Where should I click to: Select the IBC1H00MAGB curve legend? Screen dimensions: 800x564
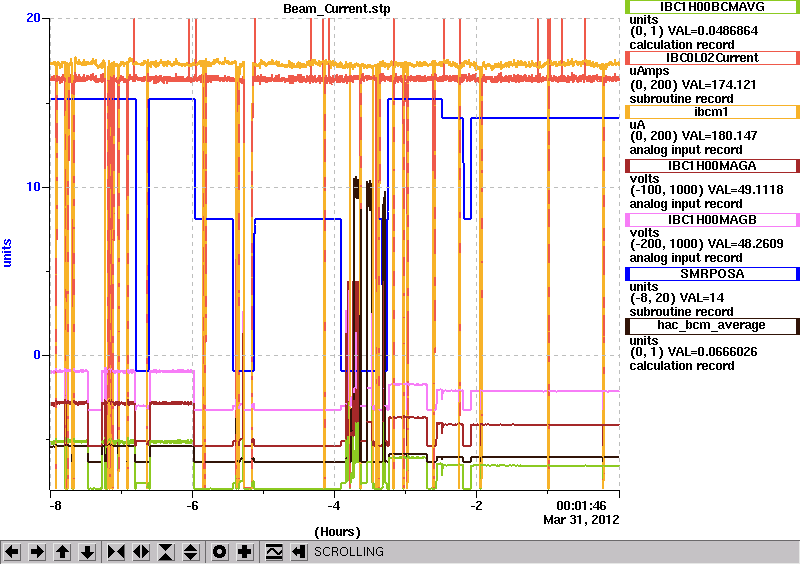click(x=712, y=220)
